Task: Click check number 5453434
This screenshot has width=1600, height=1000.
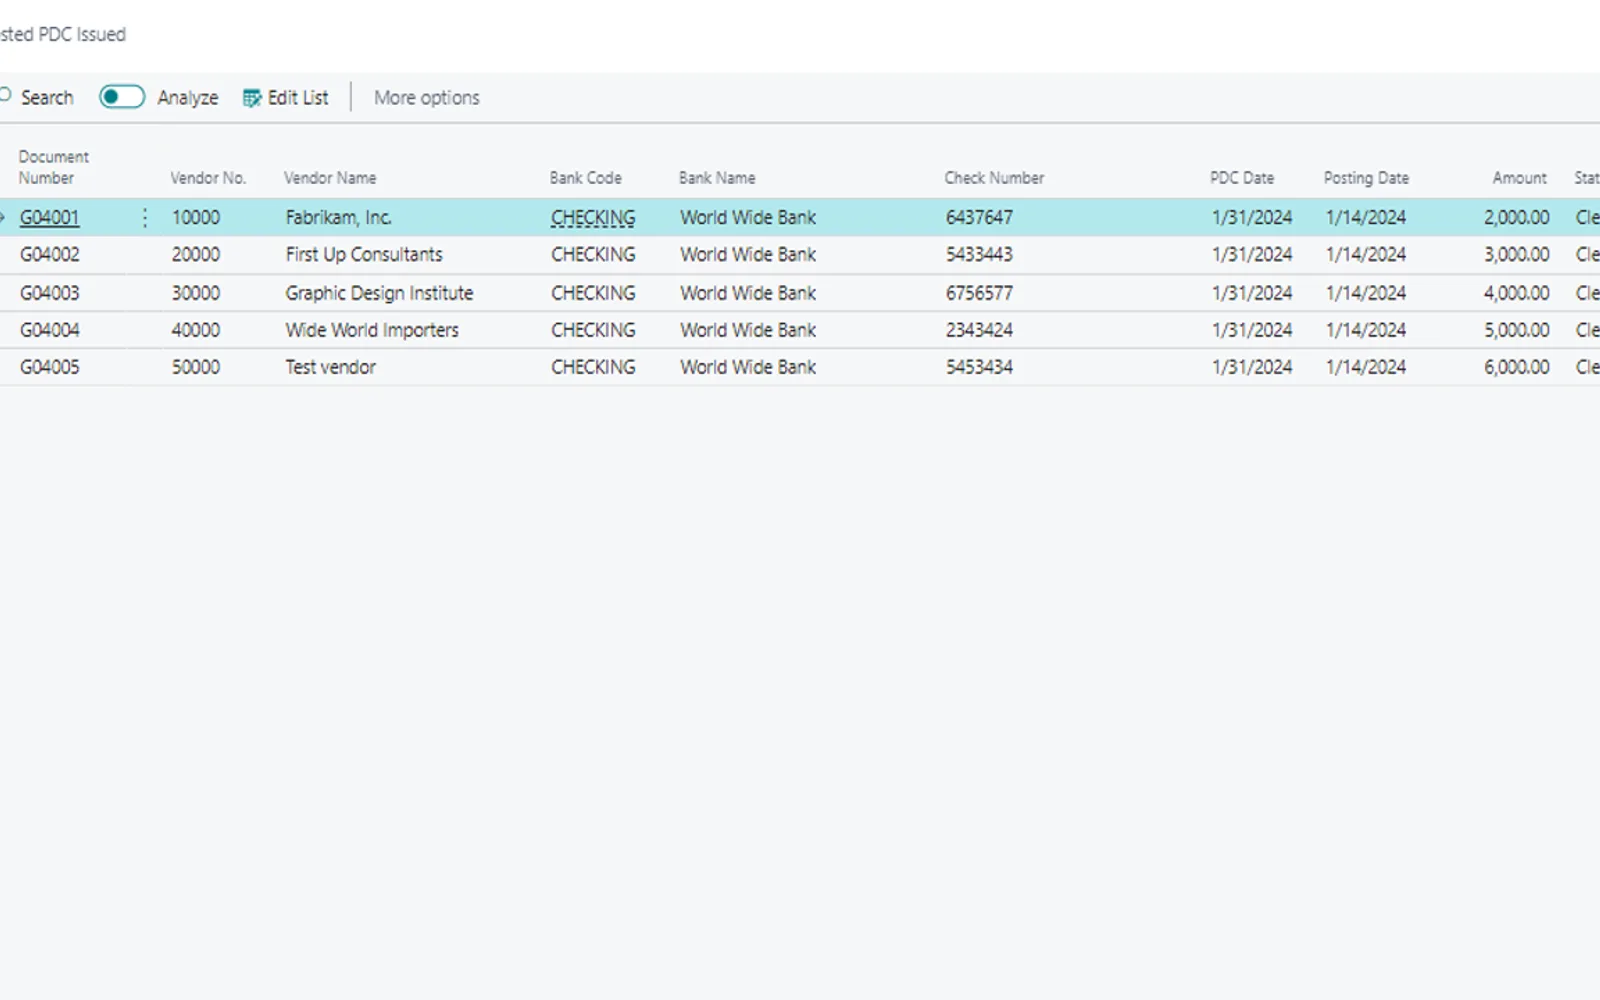Action: pos(979,367)
